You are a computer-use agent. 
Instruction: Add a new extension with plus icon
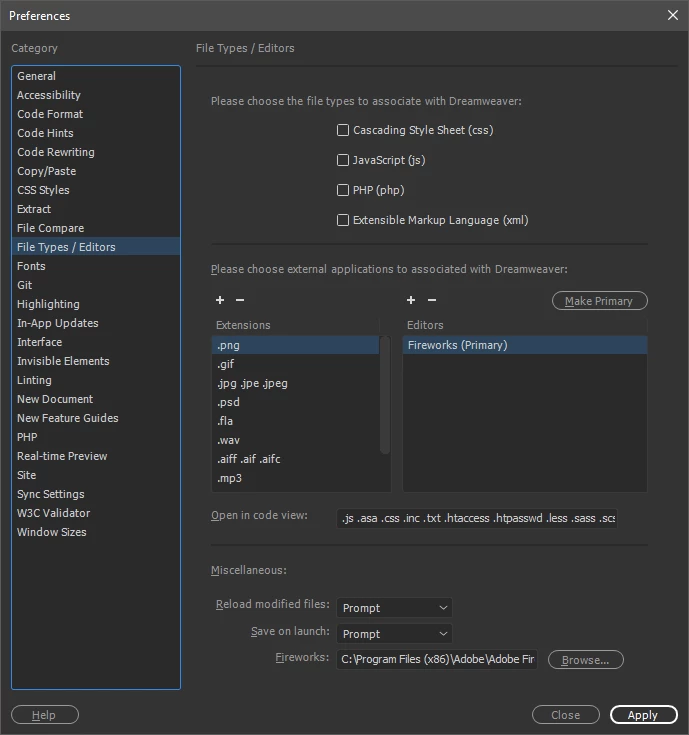tap(220, 300)
